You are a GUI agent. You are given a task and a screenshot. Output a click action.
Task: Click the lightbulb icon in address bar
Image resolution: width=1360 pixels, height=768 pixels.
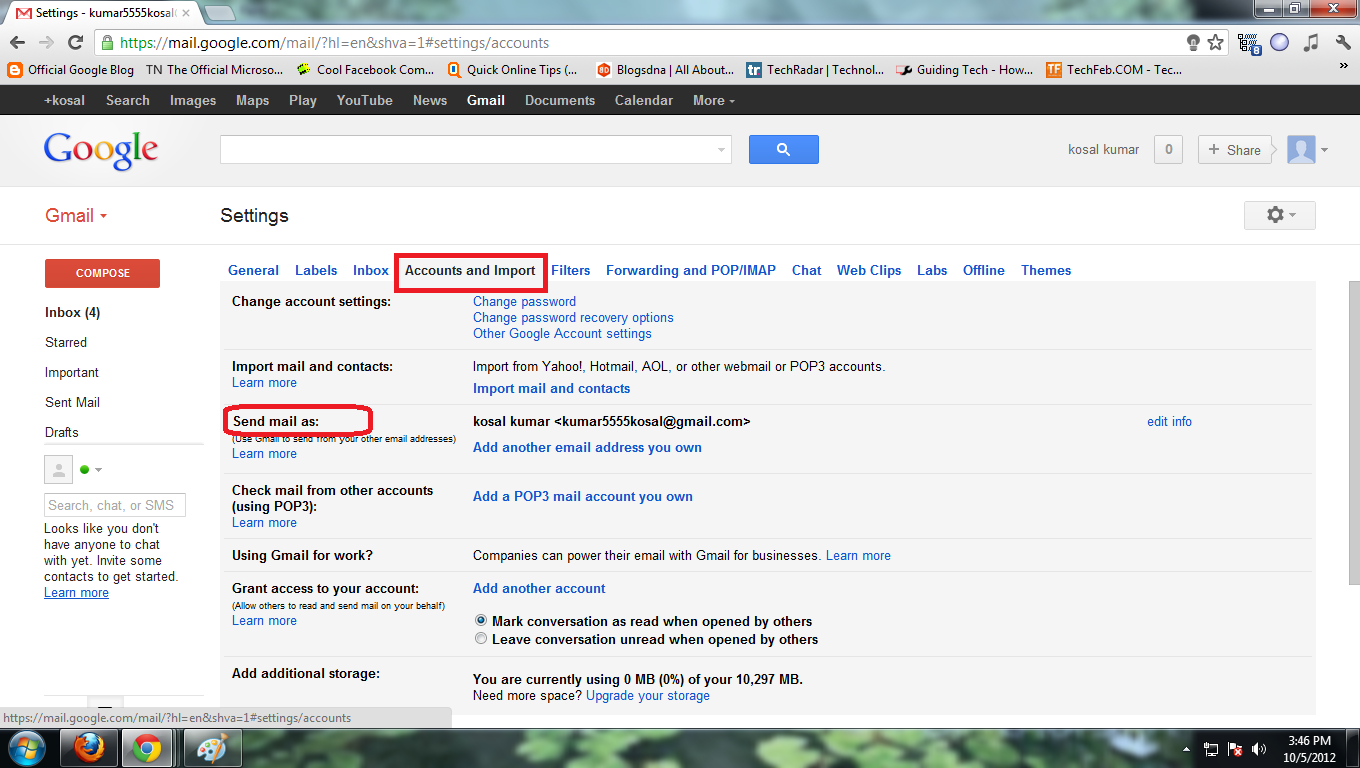pyautogui.click(x=1193, y=43)
